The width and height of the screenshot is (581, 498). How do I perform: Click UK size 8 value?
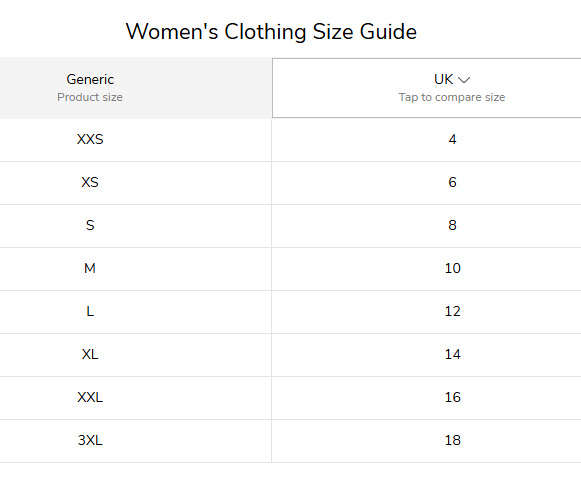[x=452, y=225]
